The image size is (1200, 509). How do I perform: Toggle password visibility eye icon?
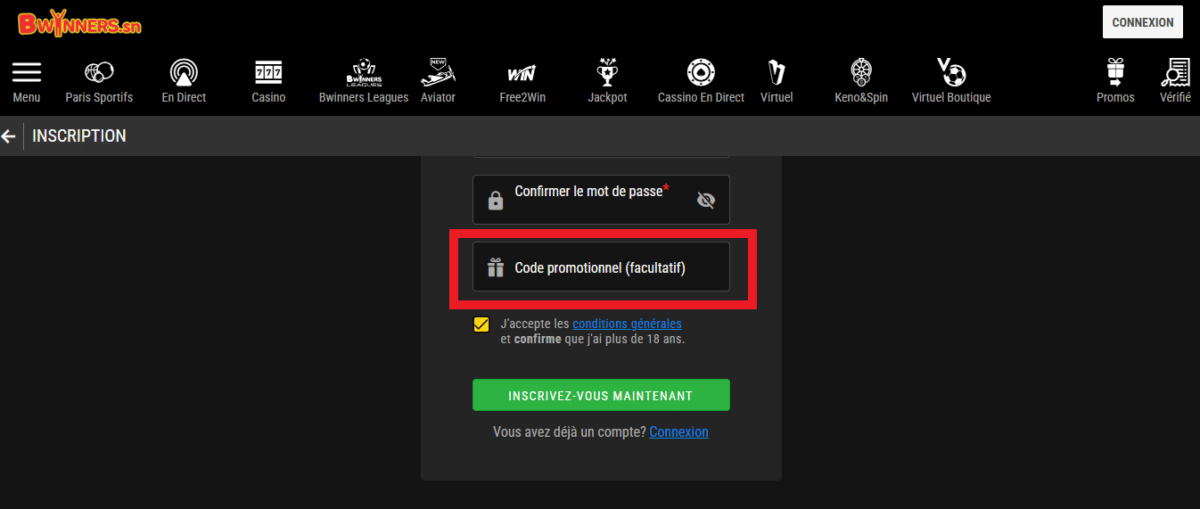pyautogui.click(x=706, y=200)
